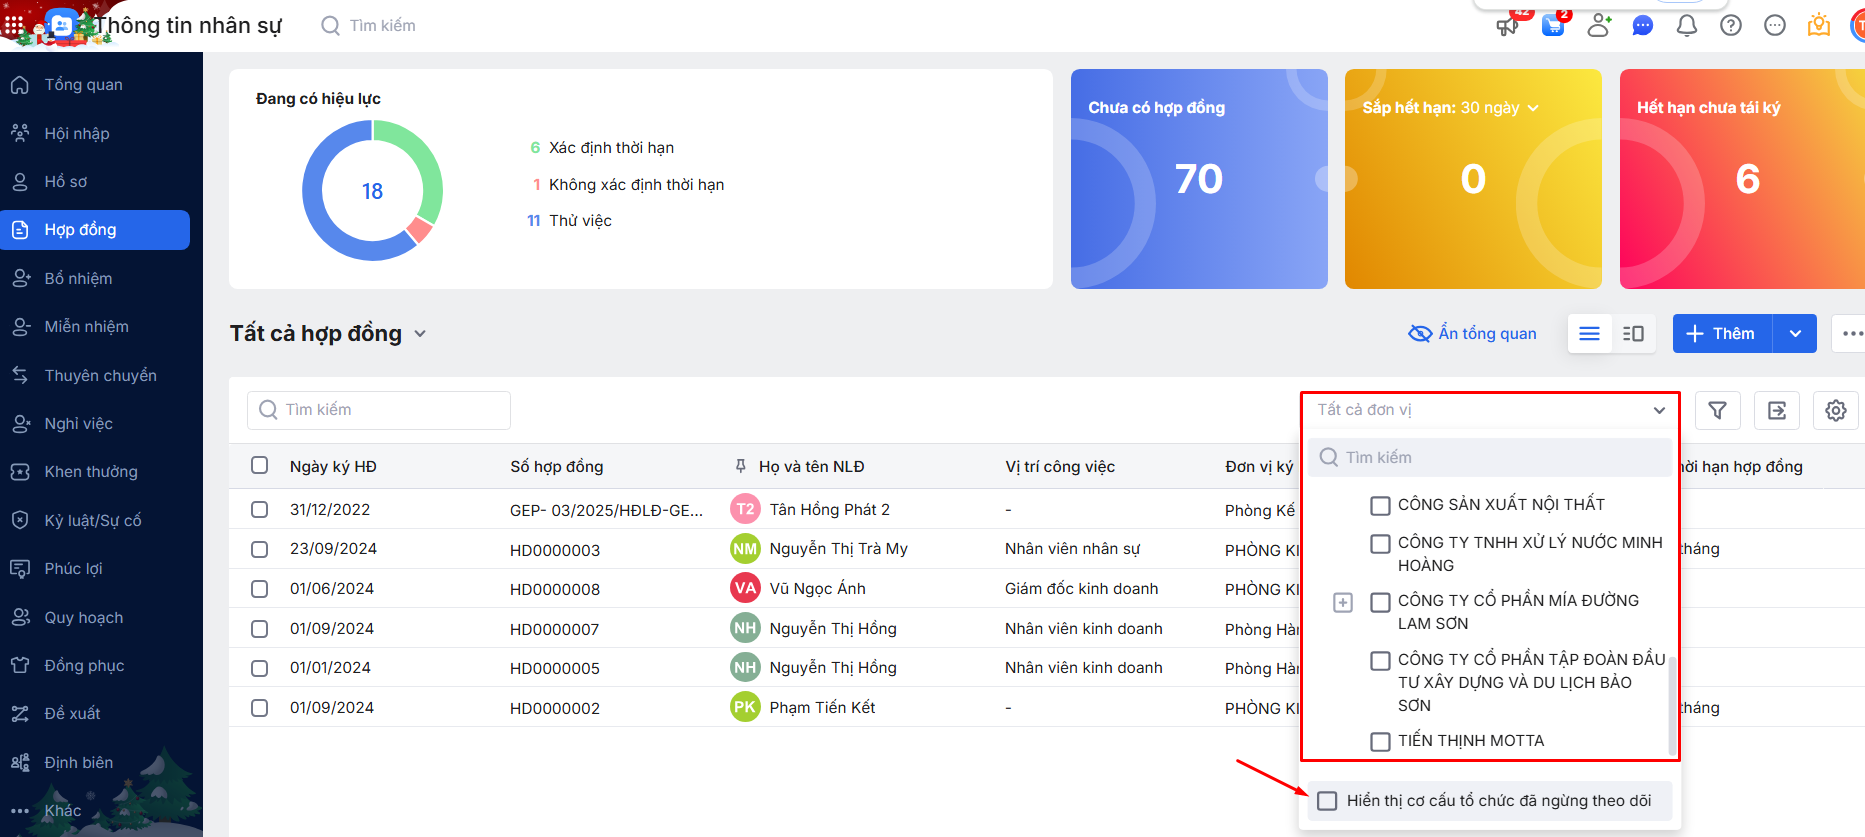Screen dimensions: 1865x837
Task: Expand Tất cả hợp đồng view dropdown
Action: (420, 334)
